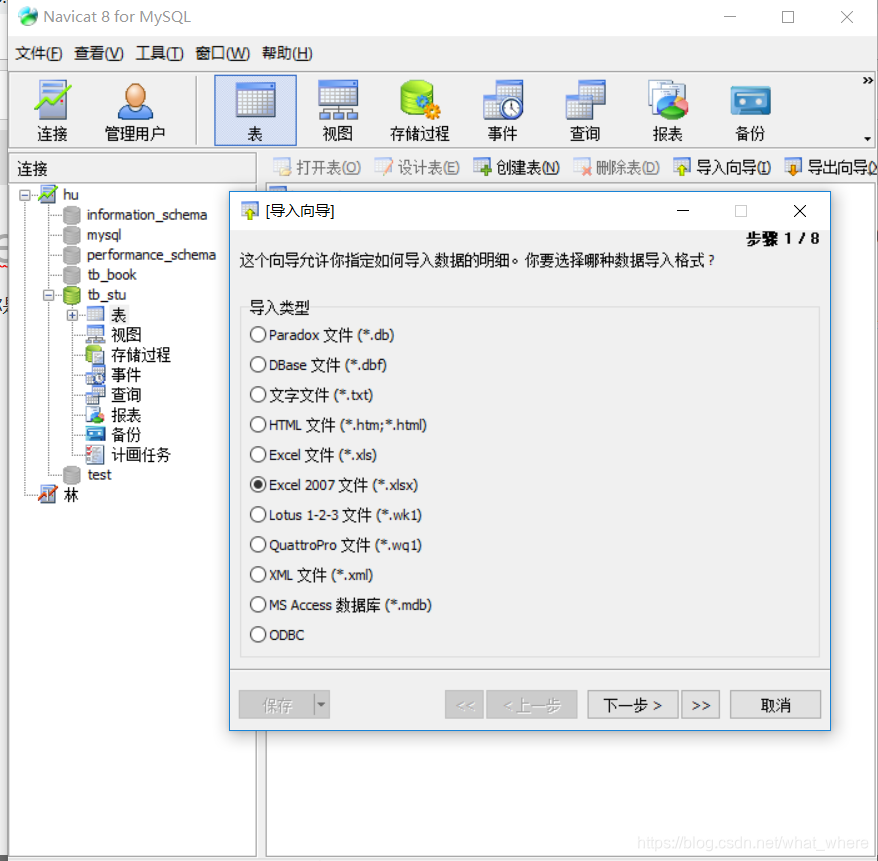Image resolution: width=878 pixels, height=861 pixels.
Task: Select the 表 tables toolbar button
Action: [255, 111]
